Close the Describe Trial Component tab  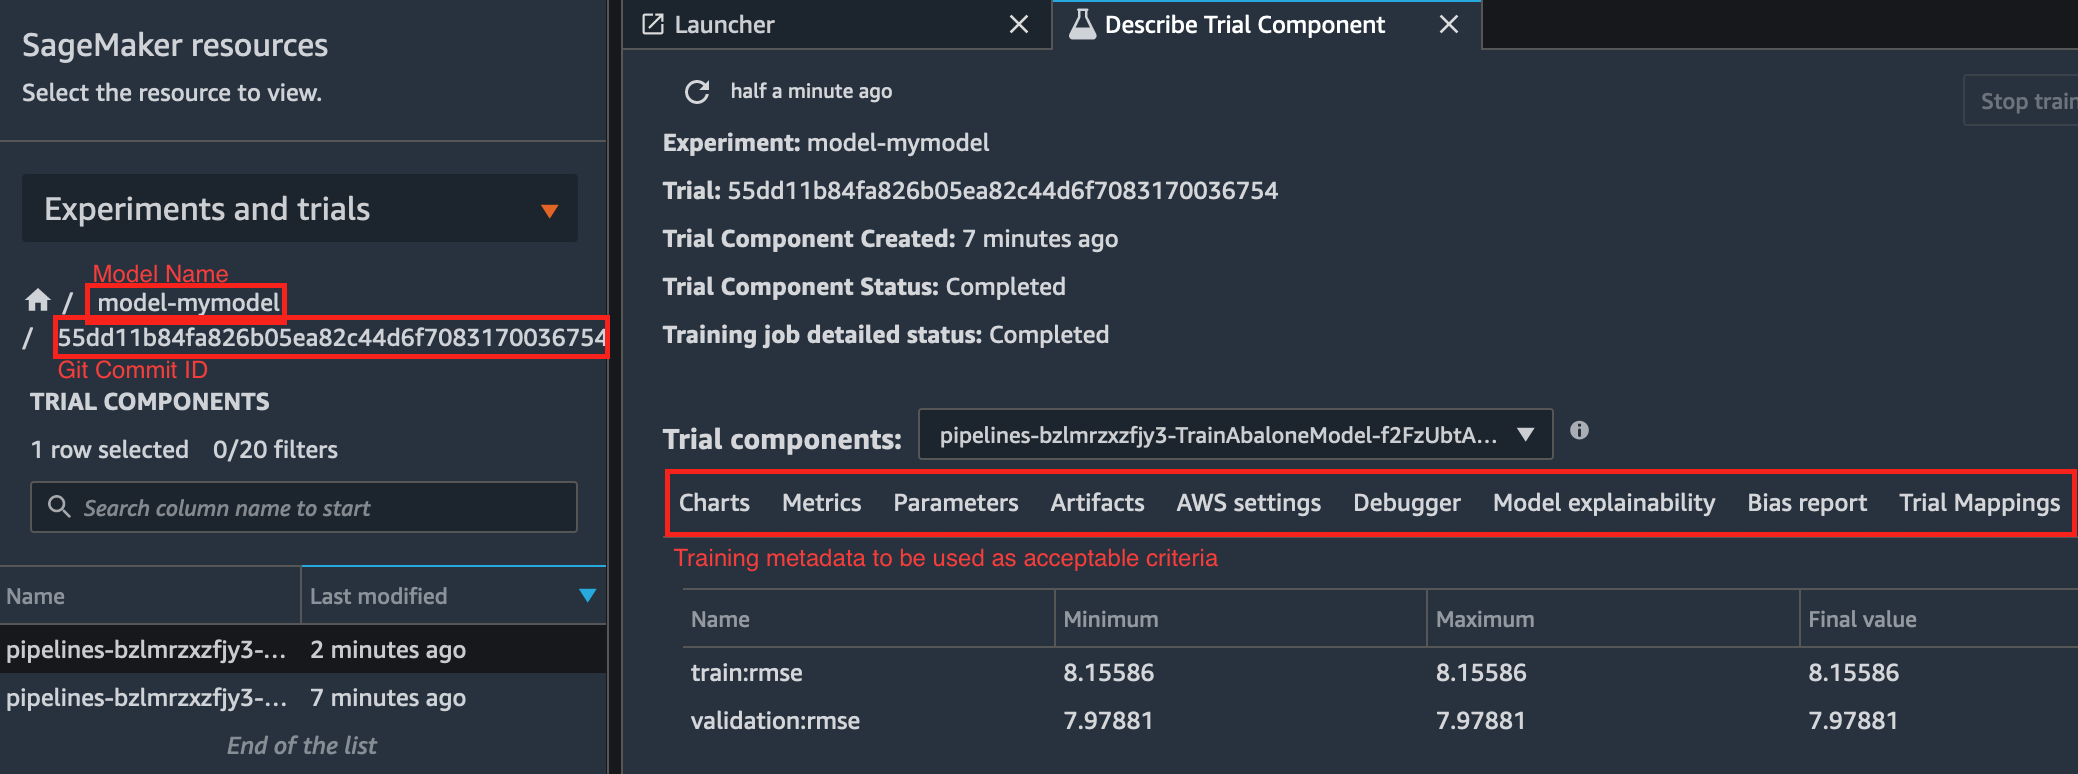tap(1448, 24)
